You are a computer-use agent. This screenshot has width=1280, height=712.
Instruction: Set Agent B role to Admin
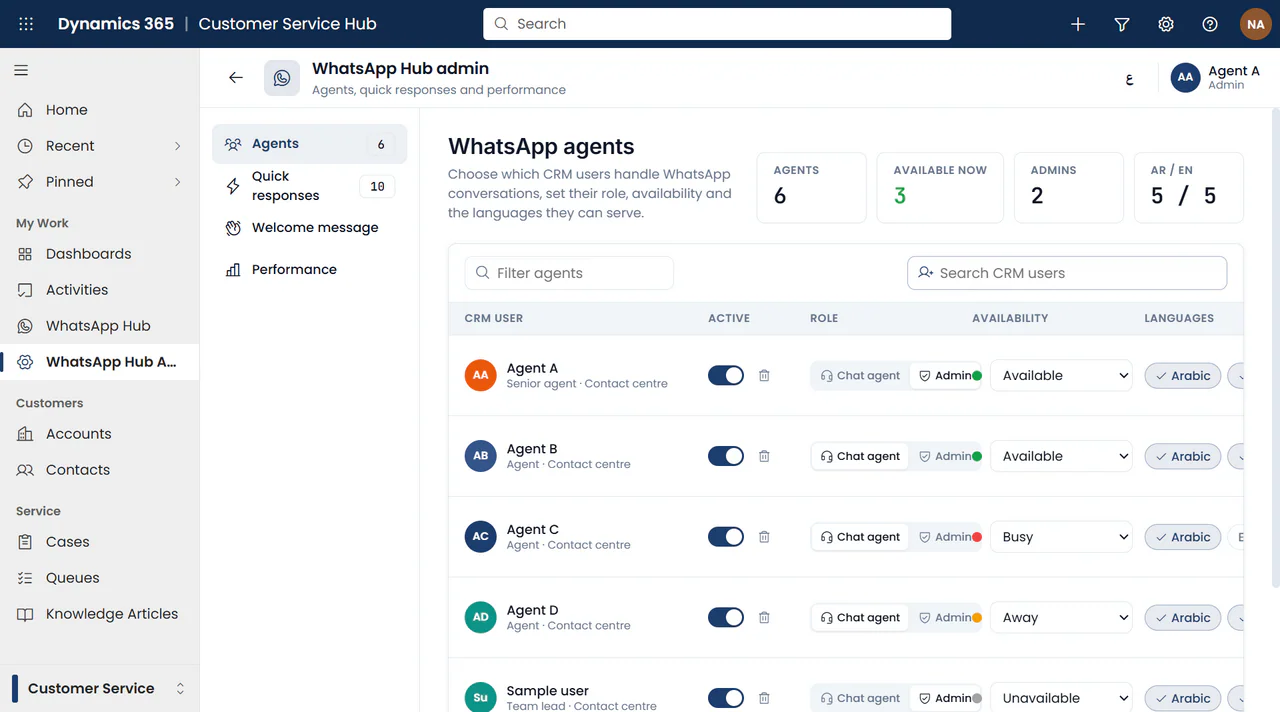945,456
